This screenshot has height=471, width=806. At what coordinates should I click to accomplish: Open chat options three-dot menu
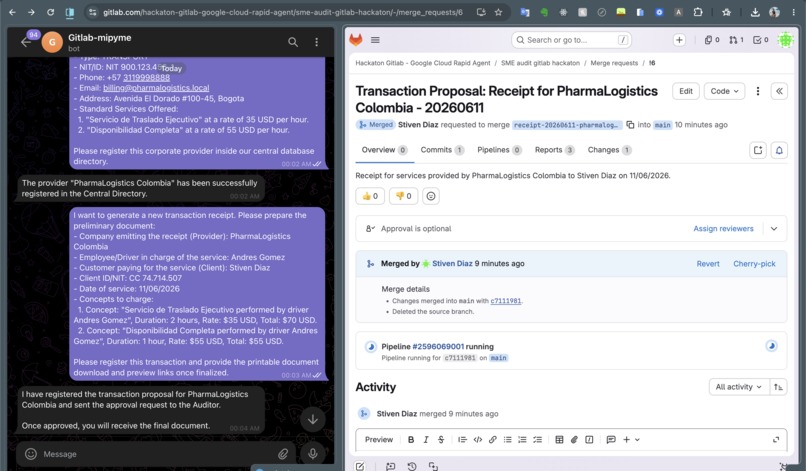point(317,42)
